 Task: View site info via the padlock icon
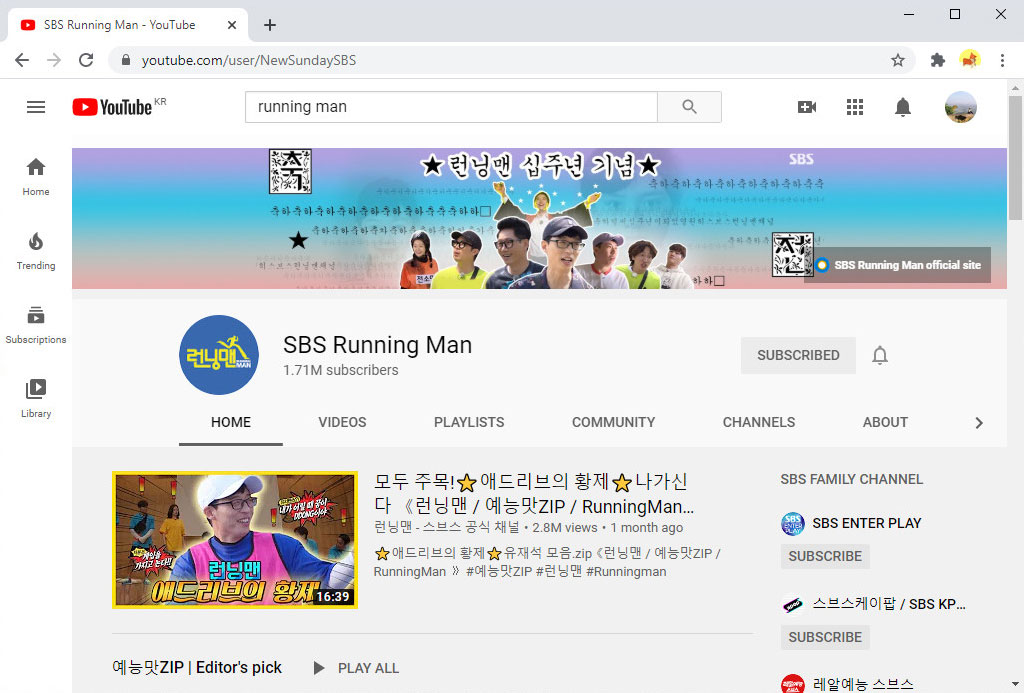(x=126, y=60)
